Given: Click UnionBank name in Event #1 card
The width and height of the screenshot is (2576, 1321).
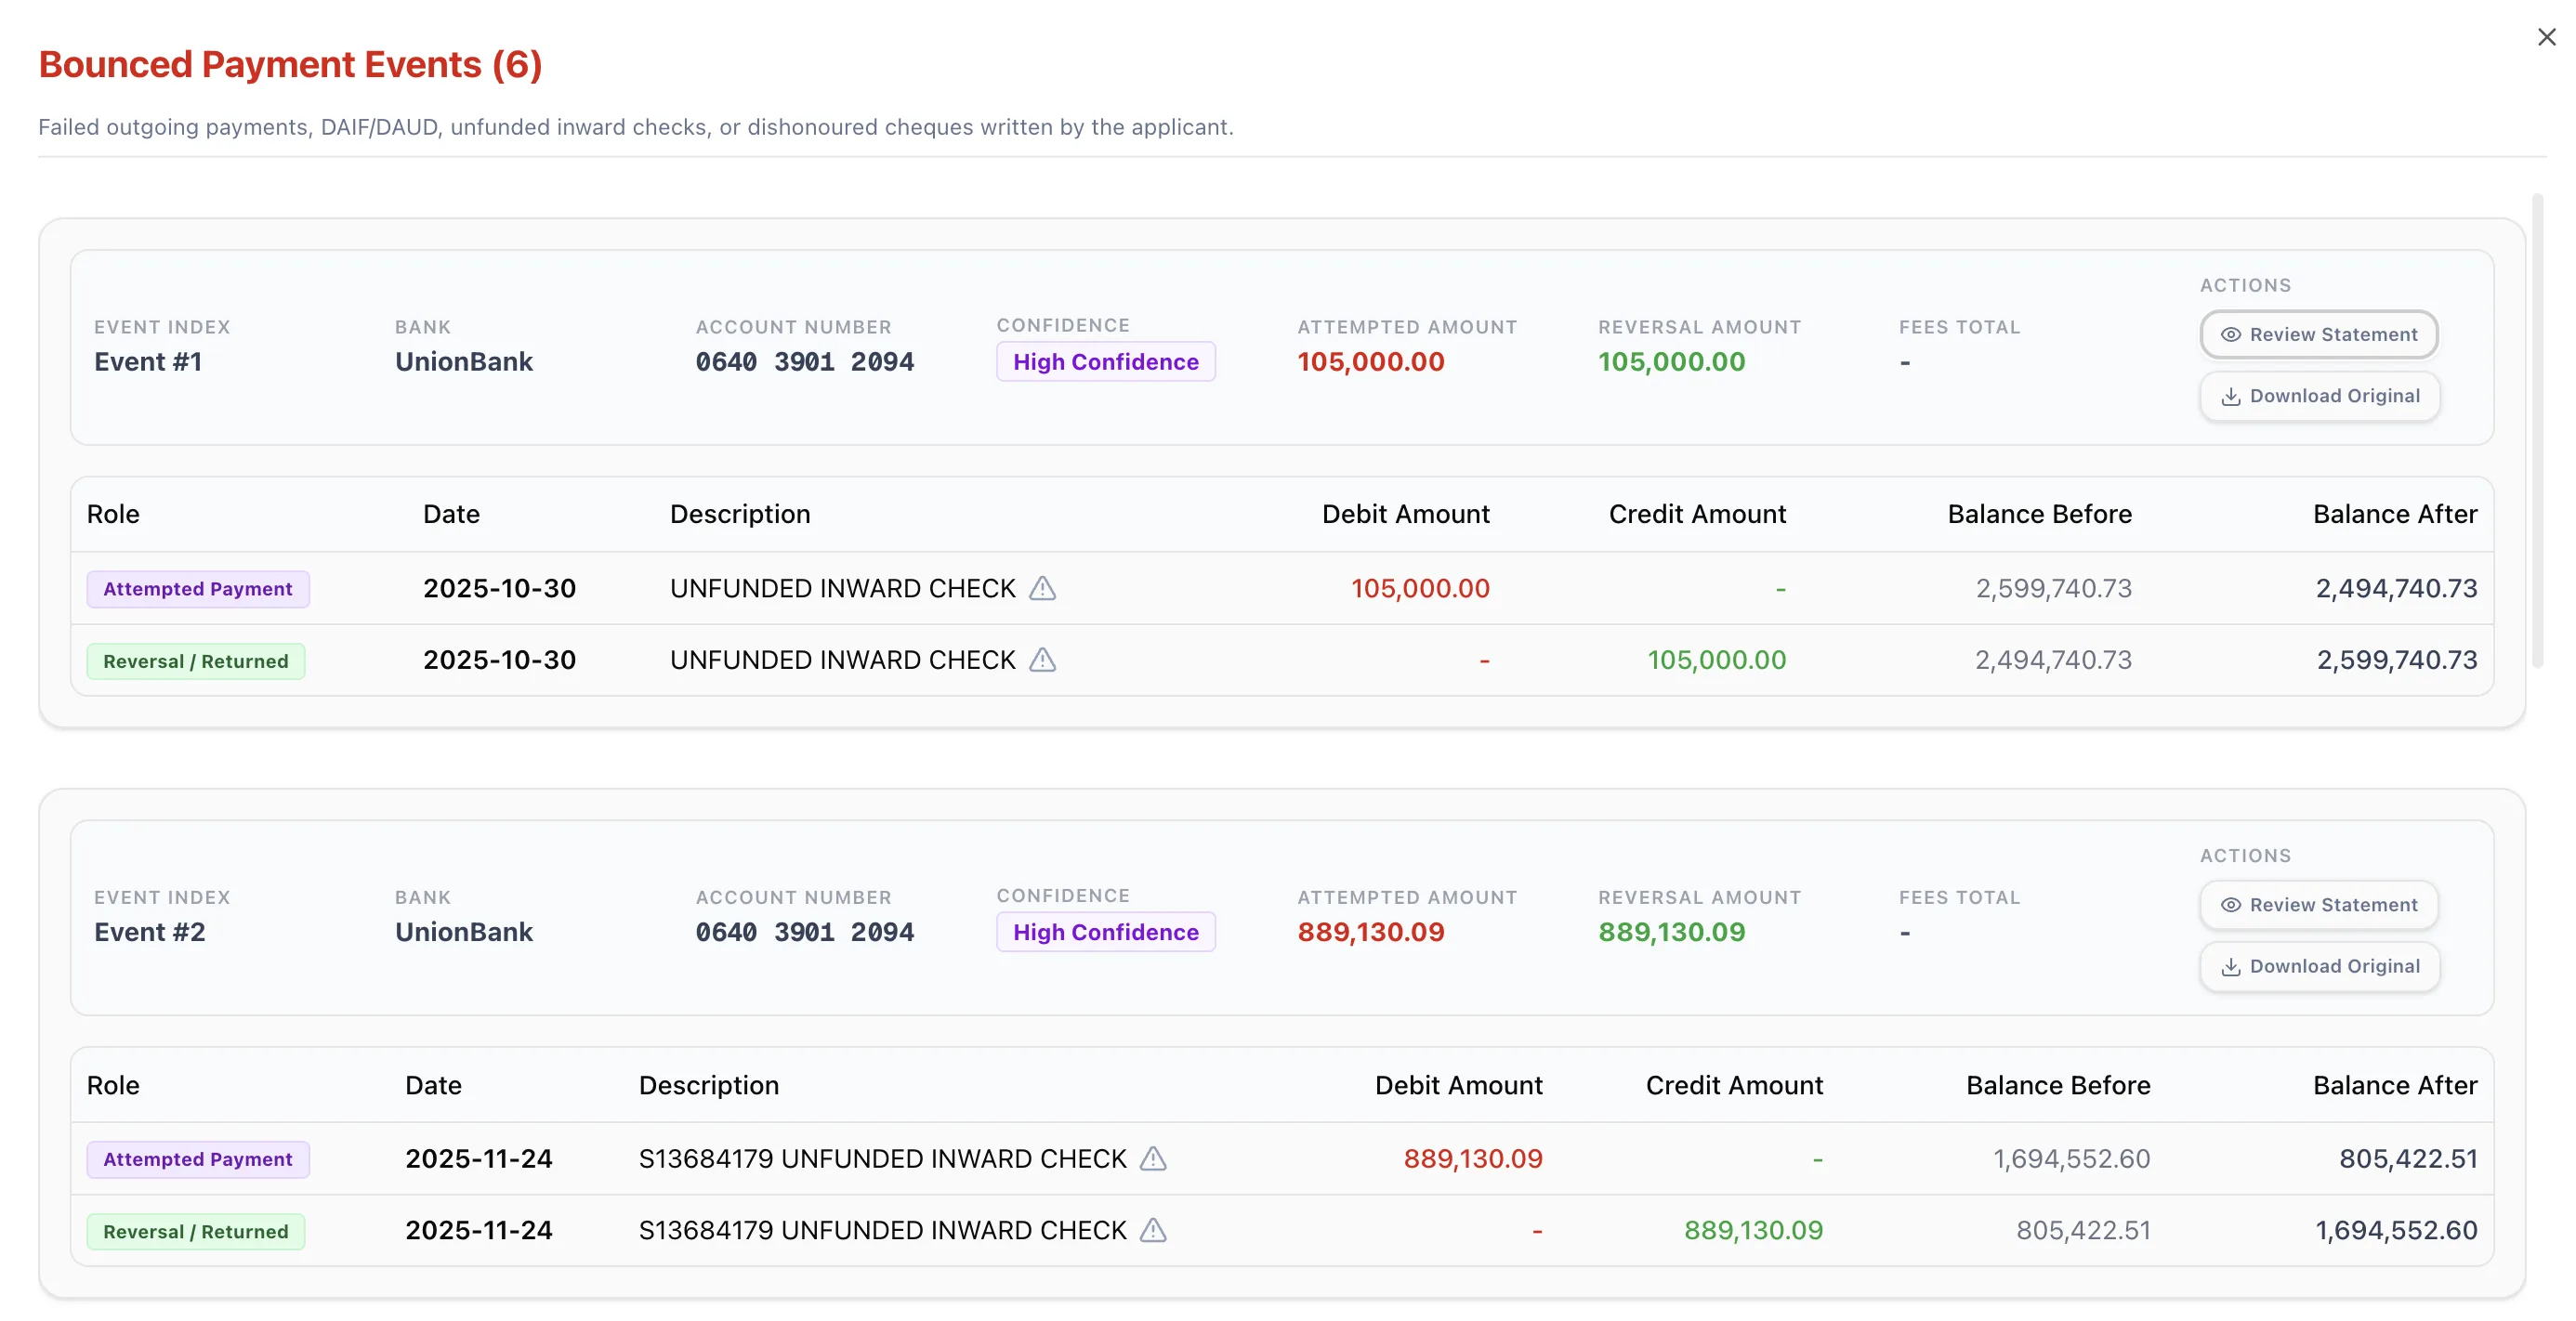Looking at the screenshot, I should [463, 361].
